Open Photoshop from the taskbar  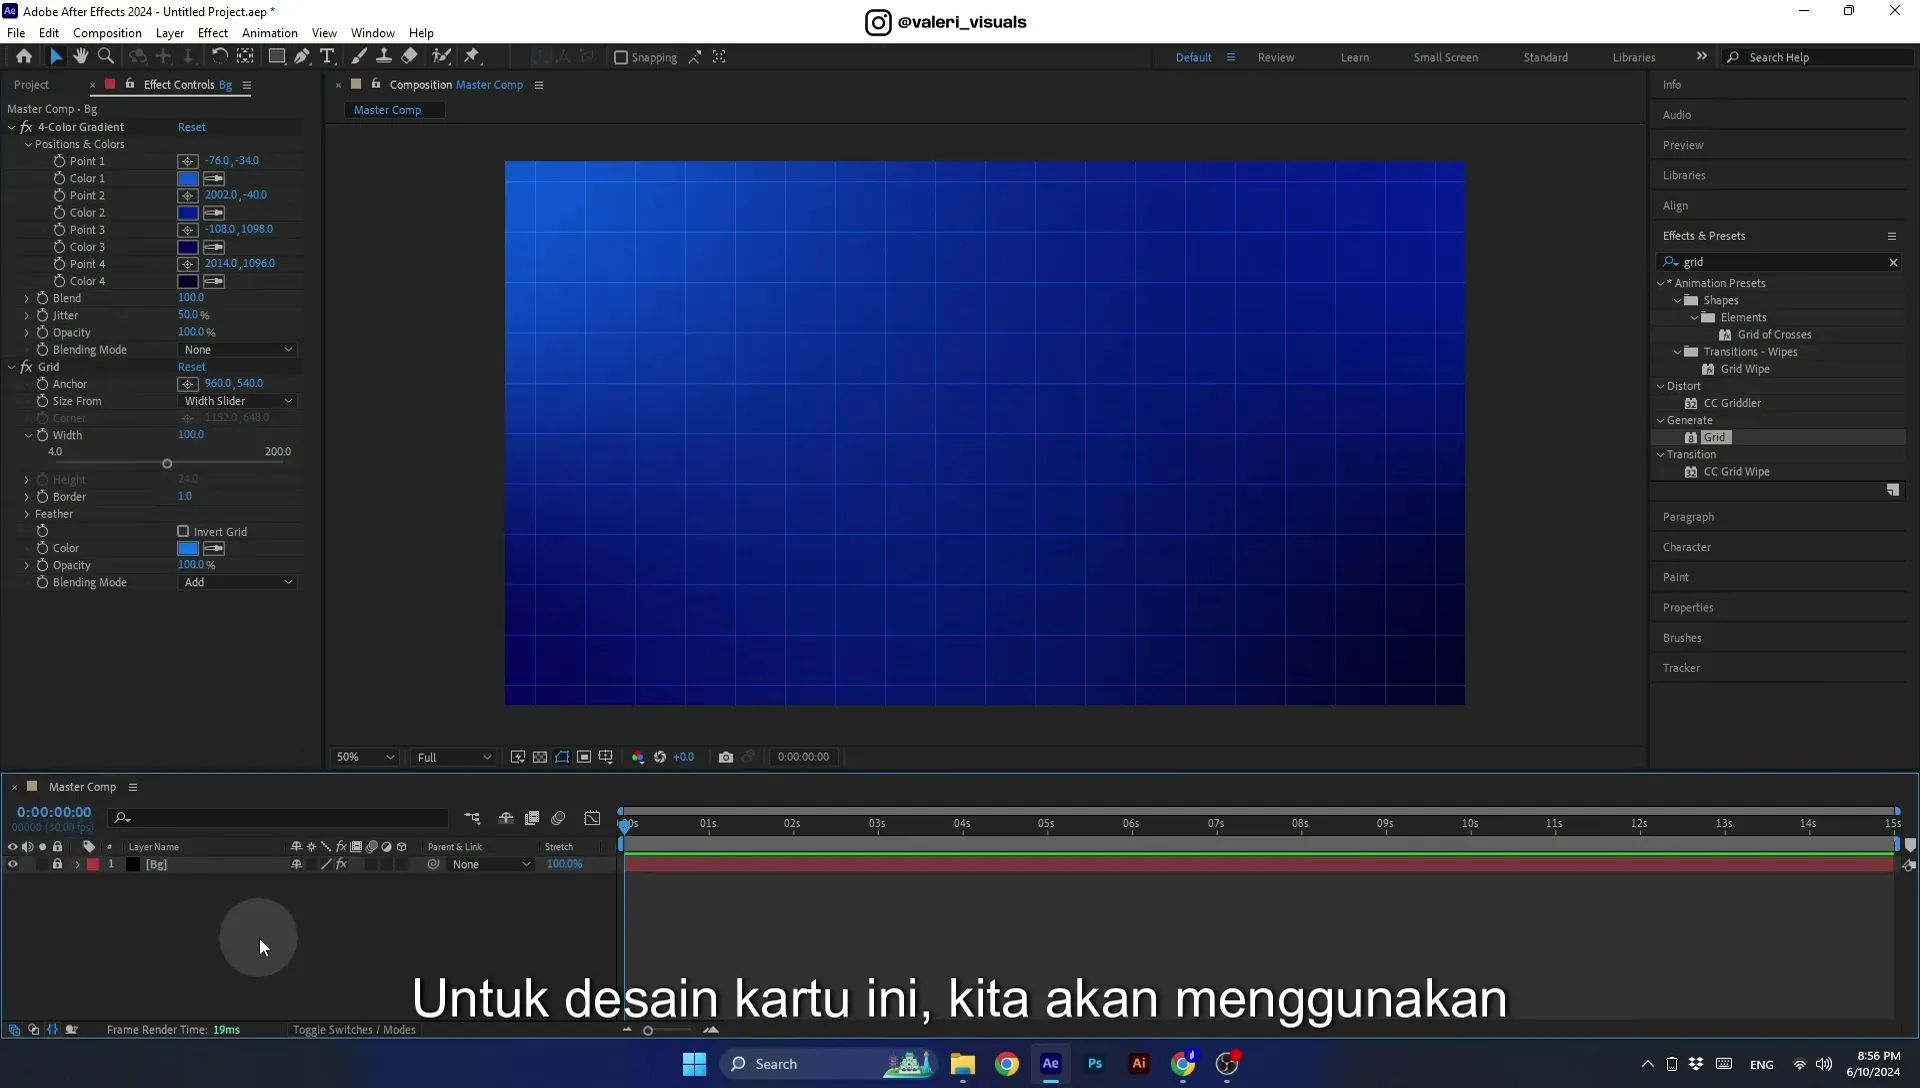click(x=1095, y=1064)
